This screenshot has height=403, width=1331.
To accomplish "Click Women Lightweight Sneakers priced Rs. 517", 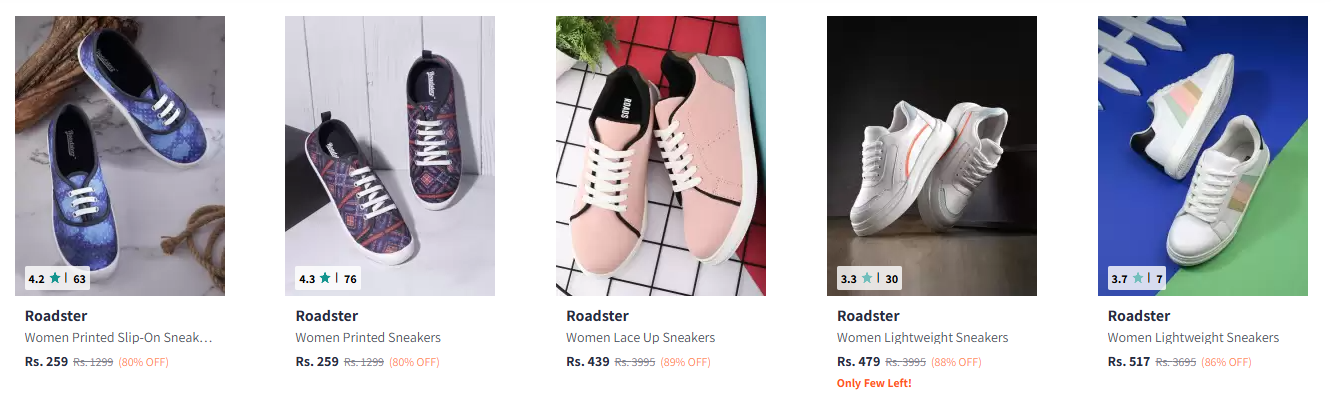I will (1193, 338).
